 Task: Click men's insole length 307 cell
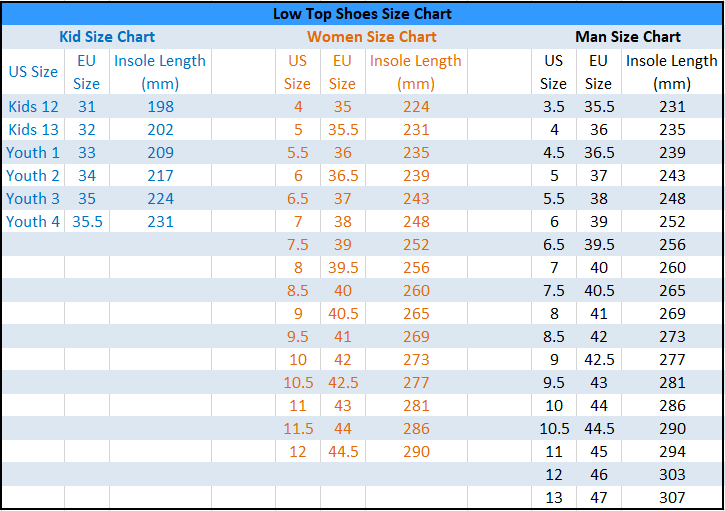pos(672,498)
